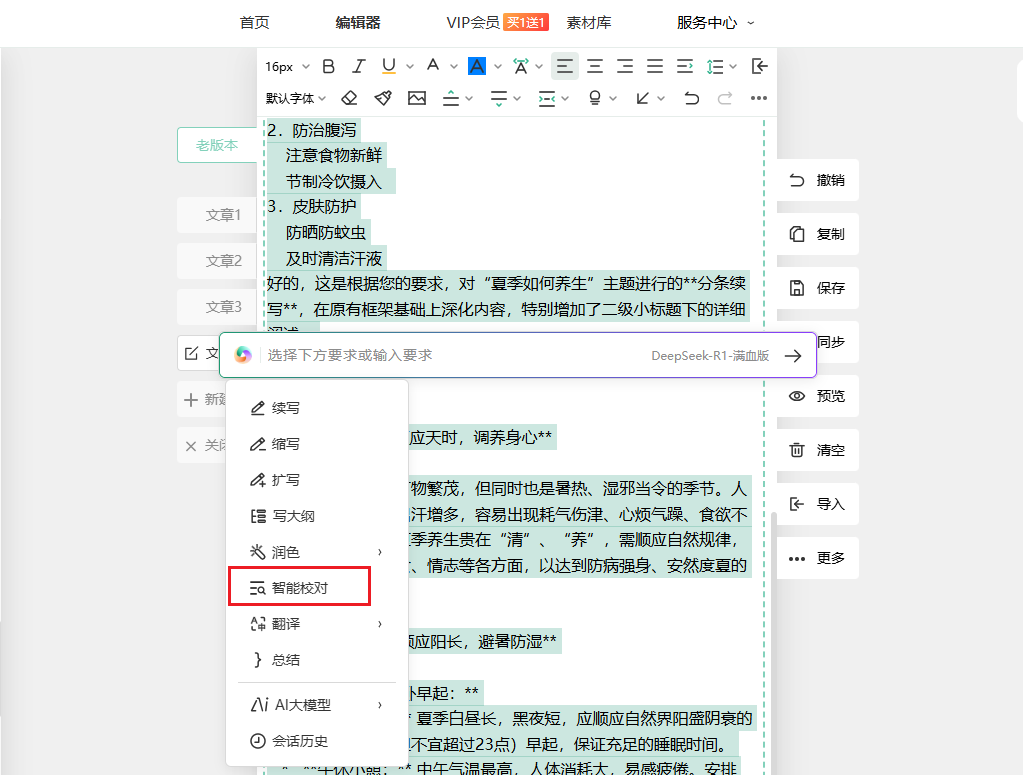This screenshot has width=1023, height=775.
Task: Expand the highlight color dropdown arrow
Action: click(498, 67)
